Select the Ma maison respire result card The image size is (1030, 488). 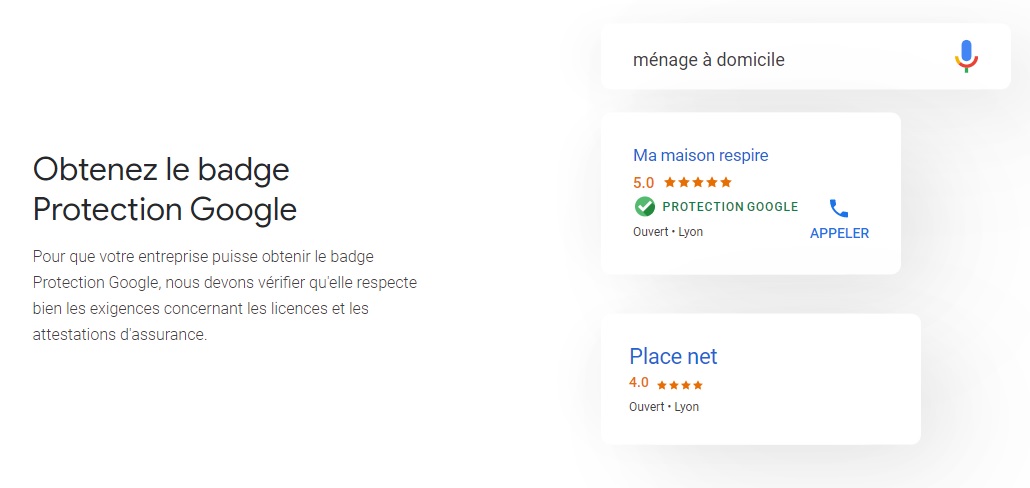[750, 193]
